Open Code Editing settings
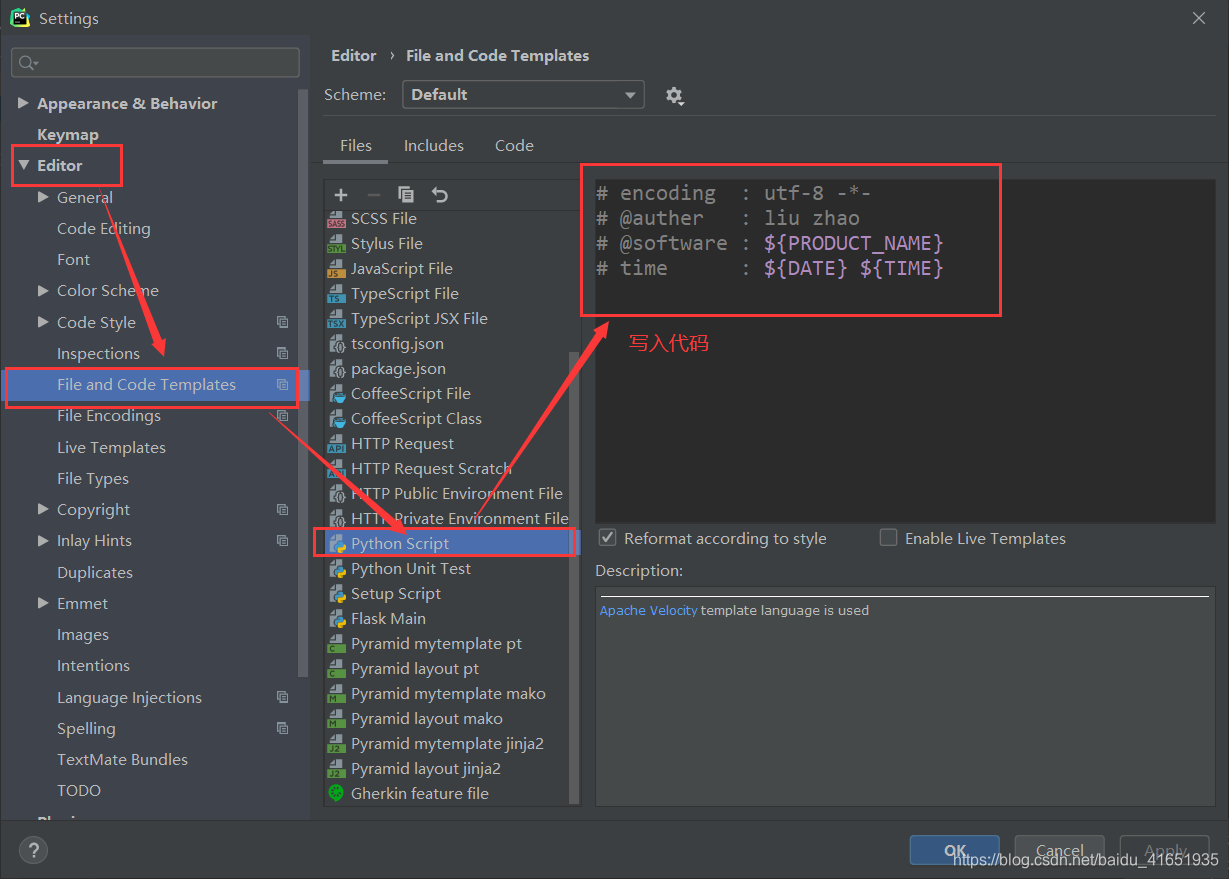 pos(104,229)
